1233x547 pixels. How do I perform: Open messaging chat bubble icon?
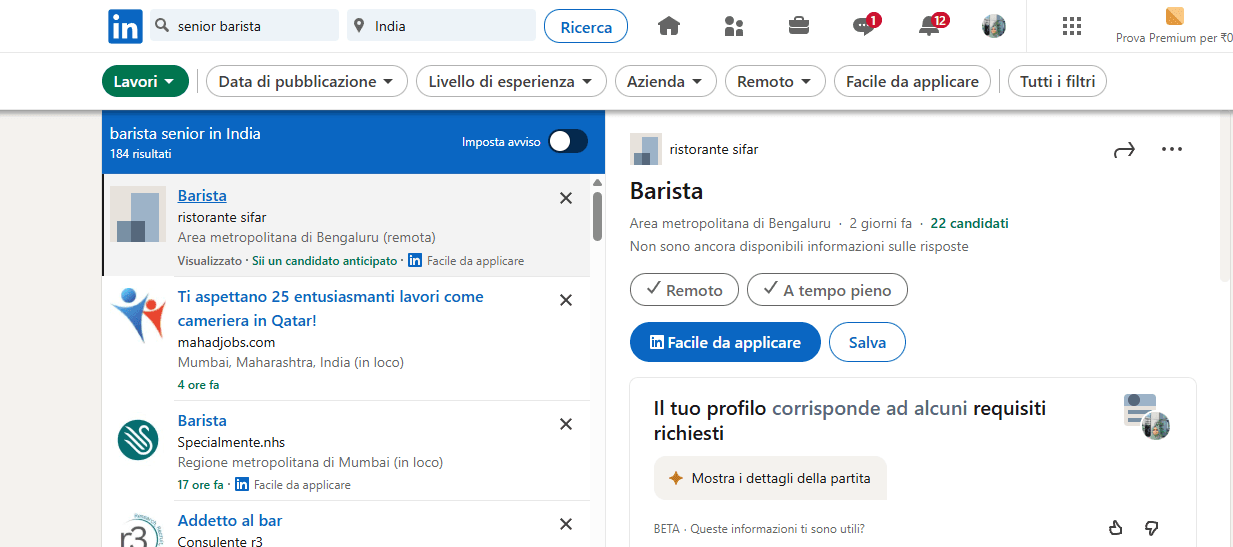coord(864,27)
